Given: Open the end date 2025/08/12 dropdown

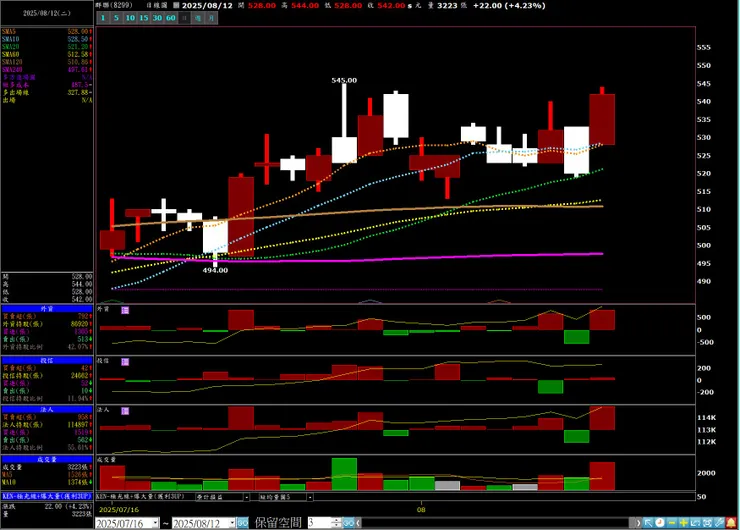Looking at the screenshot, I should coord(232,523).
